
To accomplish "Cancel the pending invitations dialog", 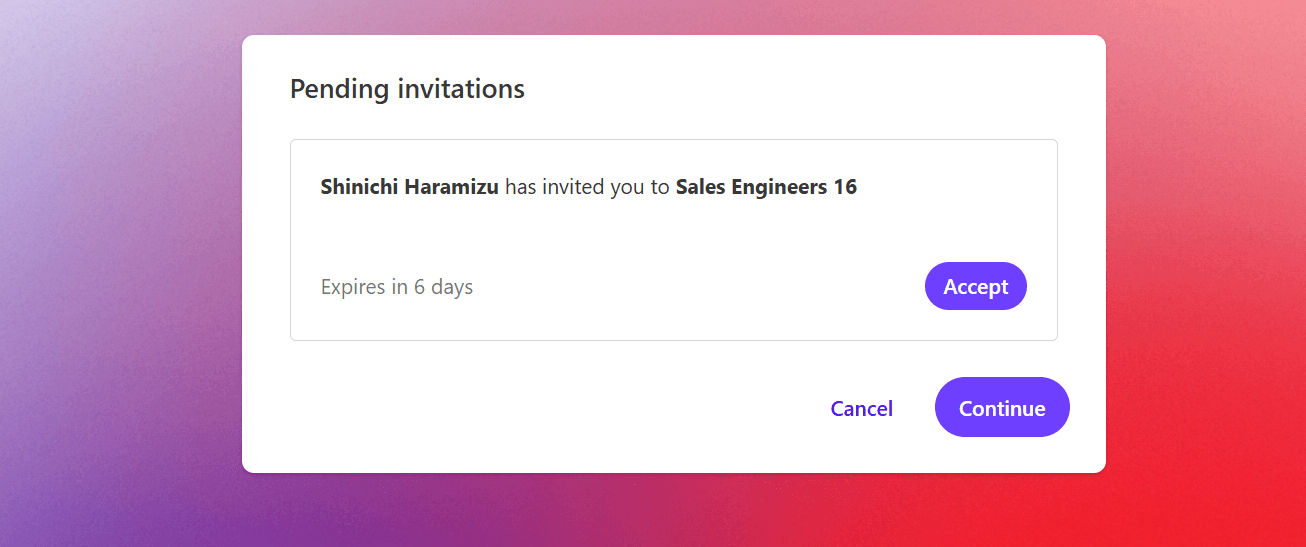I will [x=861, y=408].
